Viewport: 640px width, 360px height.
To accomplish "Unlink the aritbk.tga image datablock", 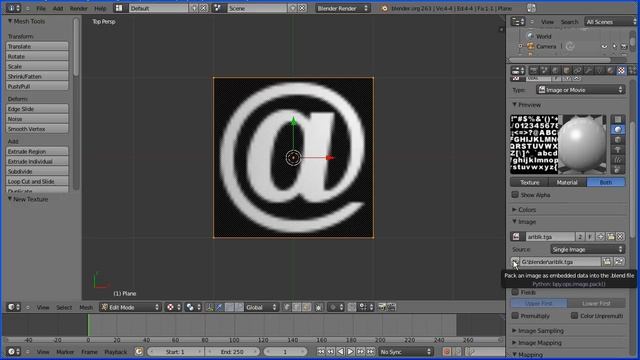I will click(x=620, y=236).
